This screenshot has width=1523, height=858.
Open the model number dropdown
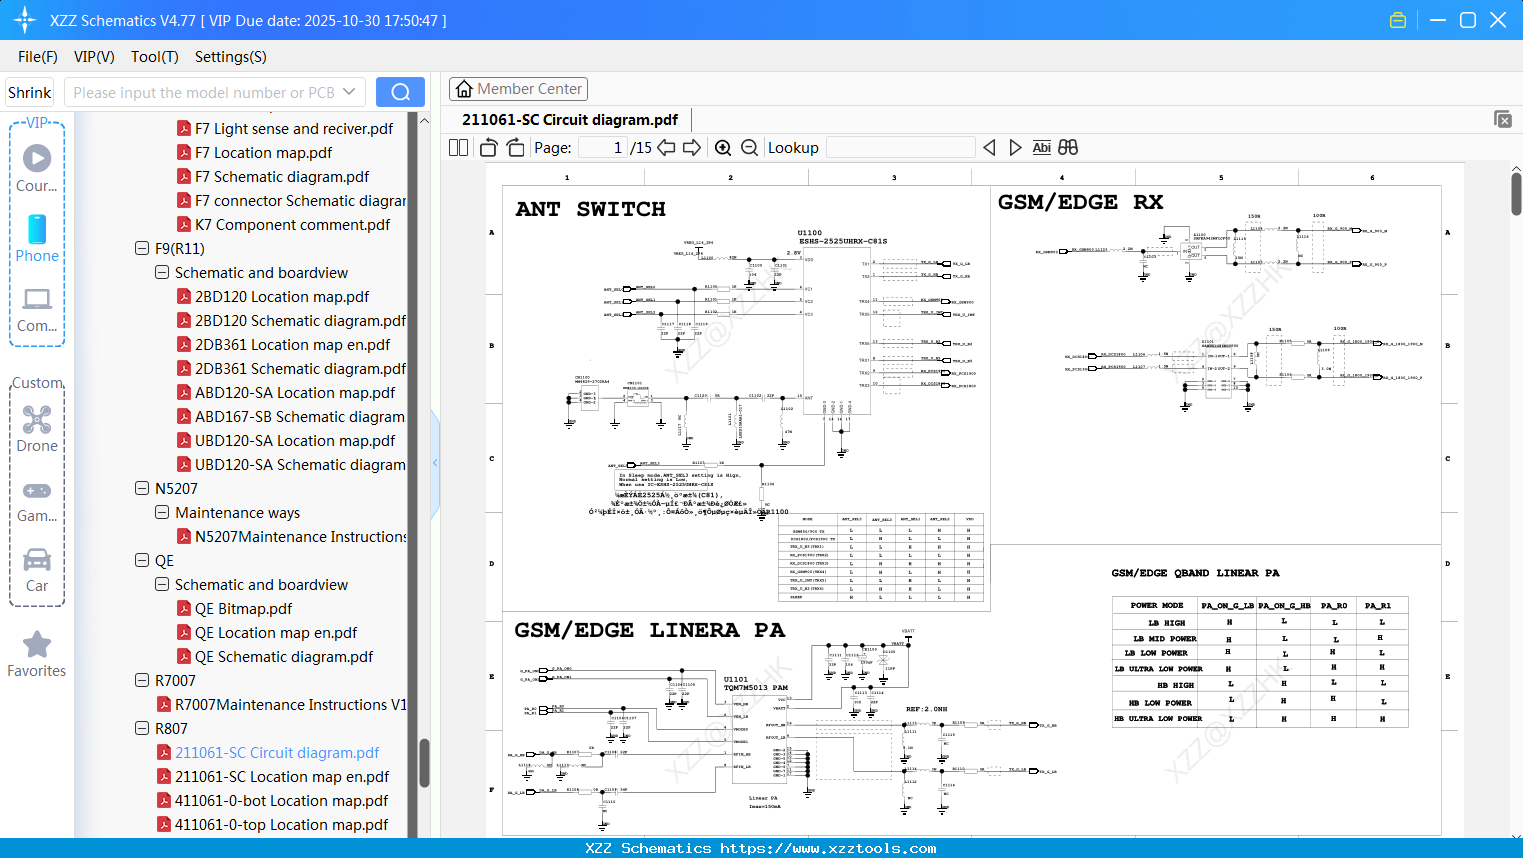point(349,92)
